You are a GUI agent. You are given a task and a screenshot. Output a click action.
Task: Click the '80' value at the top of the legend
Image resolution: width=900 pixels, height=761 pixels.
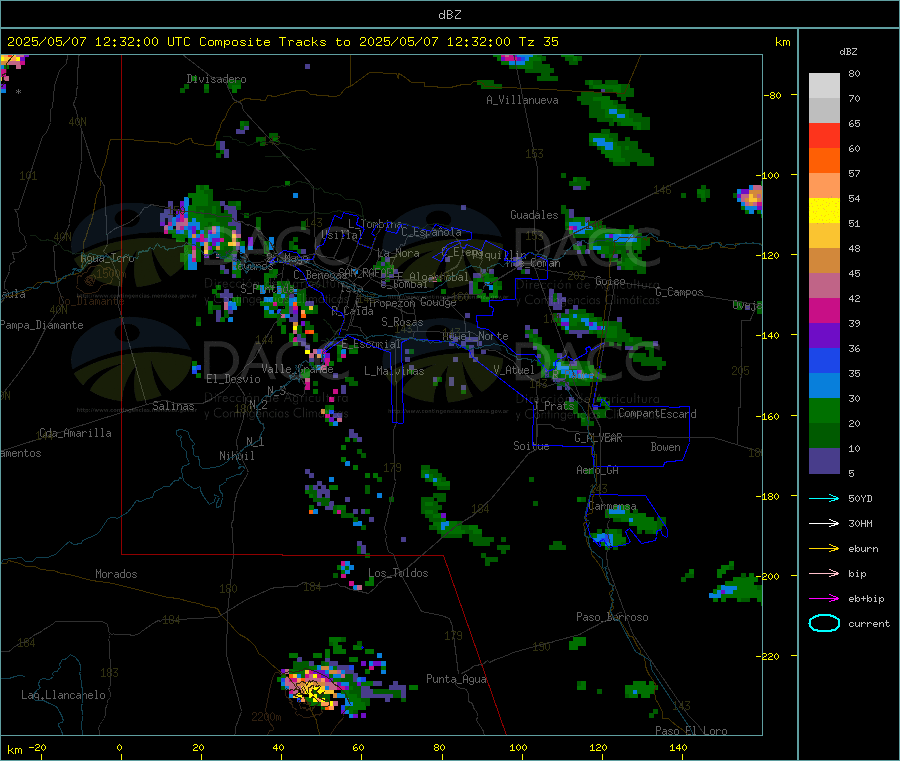[854, 73]
